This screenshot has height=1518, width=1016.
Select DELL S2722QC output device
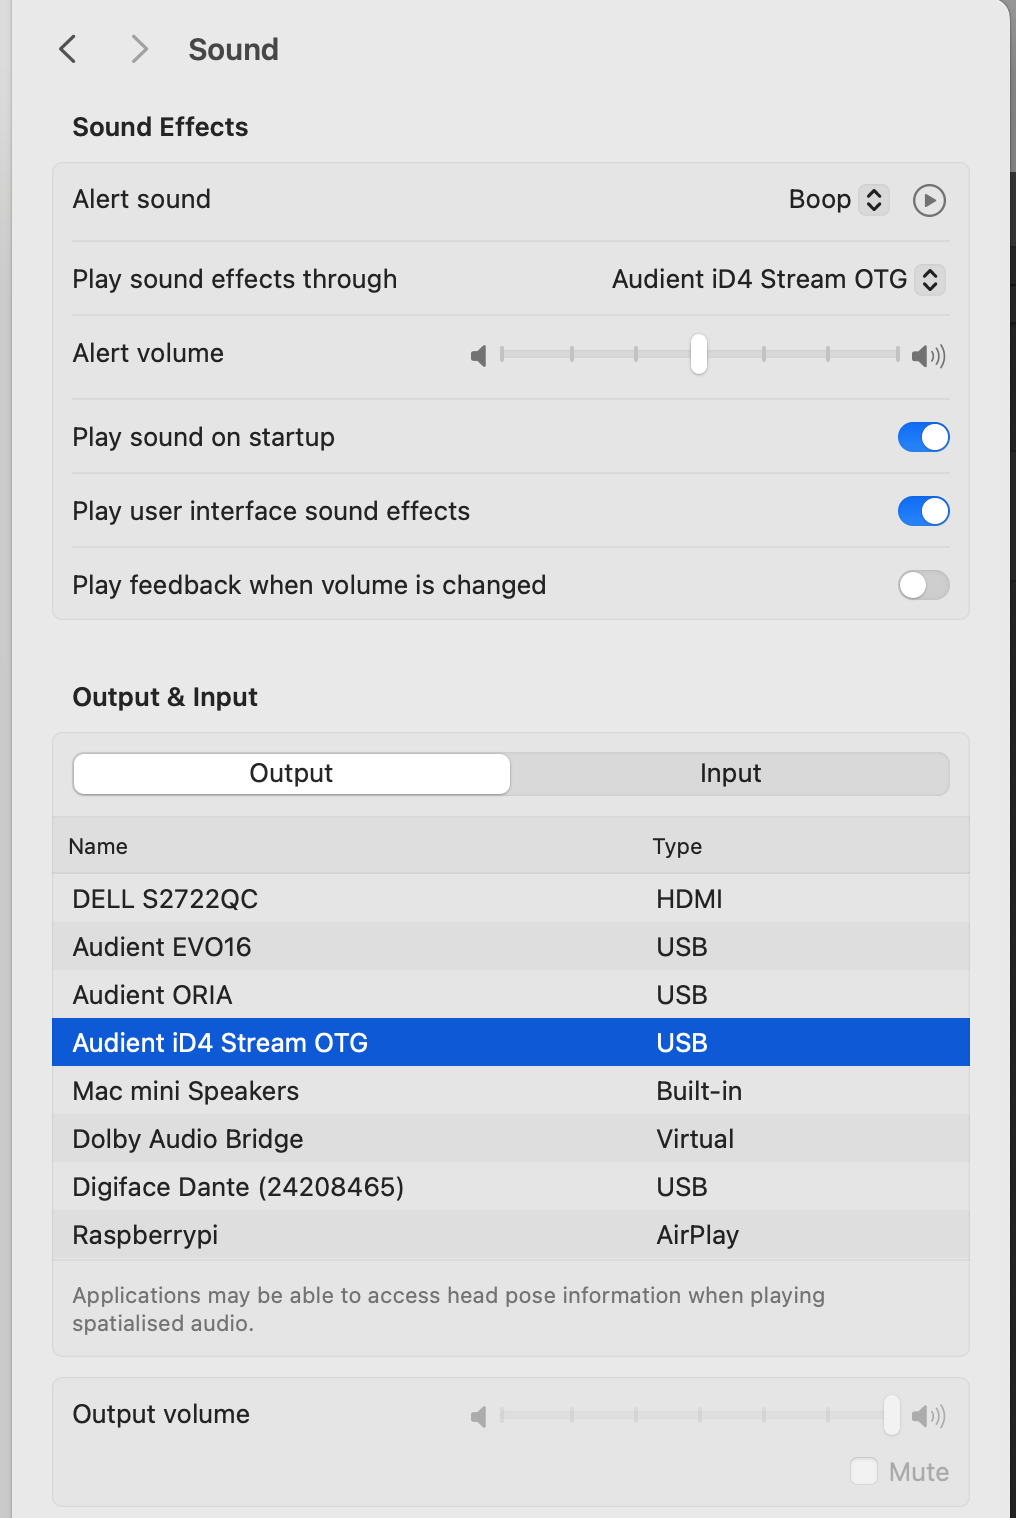coord(511,898)
